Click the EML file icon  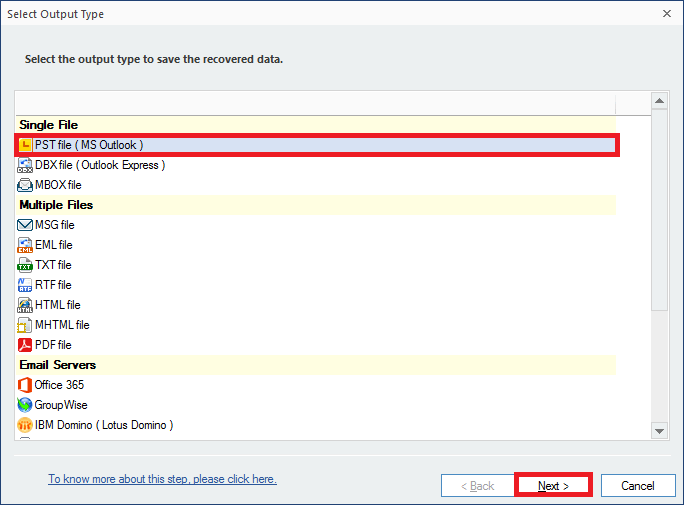[x=25, y=245]
